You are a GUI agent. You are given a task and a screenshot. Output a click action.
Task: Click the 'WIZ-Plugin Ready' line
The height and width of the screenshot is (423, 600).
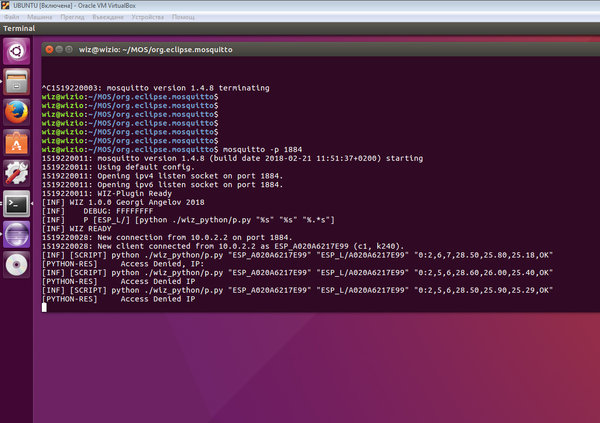tap(107, 193)
